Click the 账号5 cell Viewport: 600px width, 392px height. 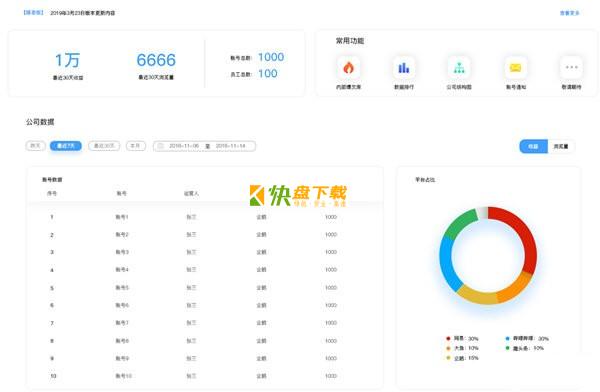click(x=122, y=288)
